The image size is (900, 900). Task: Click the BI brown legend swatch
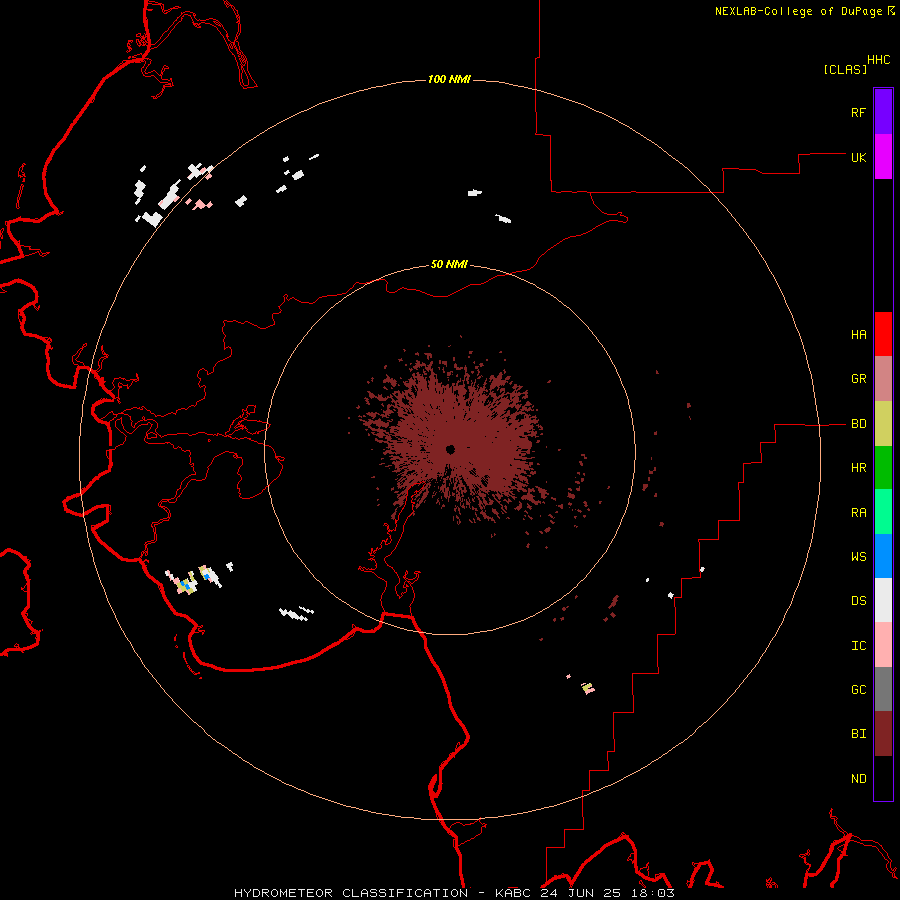coord(883,734)
